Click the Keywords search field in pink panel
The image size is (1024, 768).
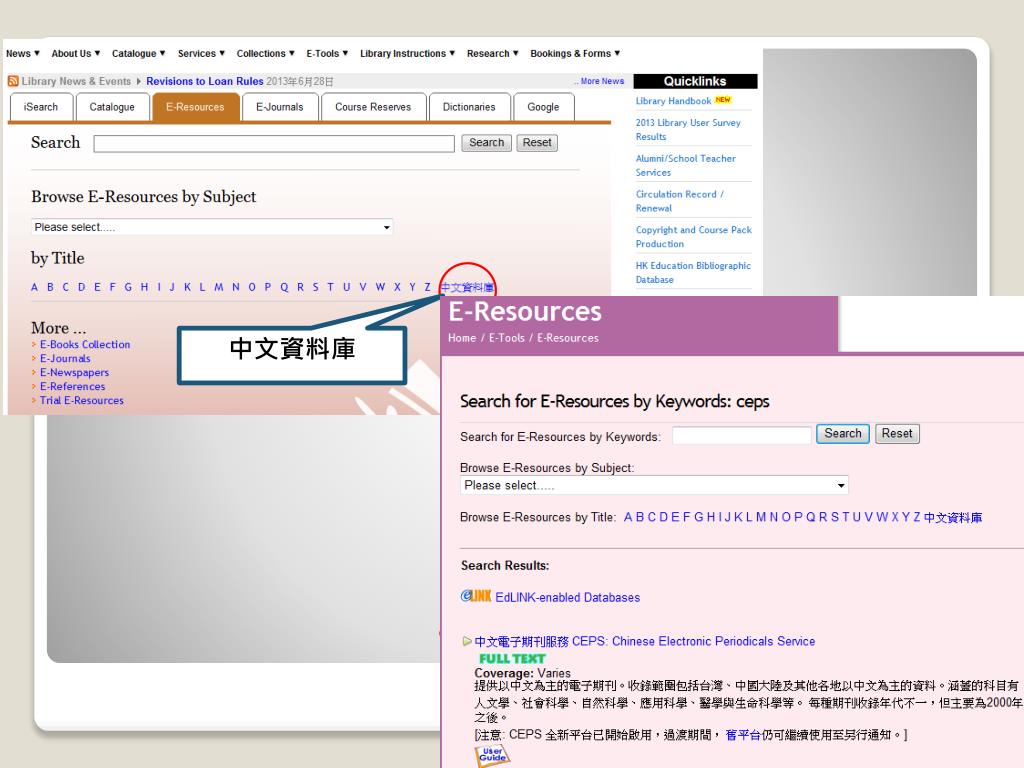[742, 436]
